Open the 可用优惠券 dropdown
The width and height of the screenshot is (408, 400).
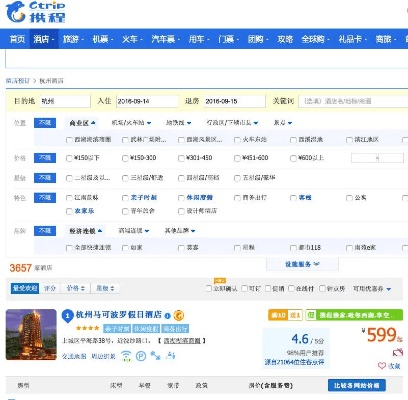pyautogui.click(x=372, y=289)
